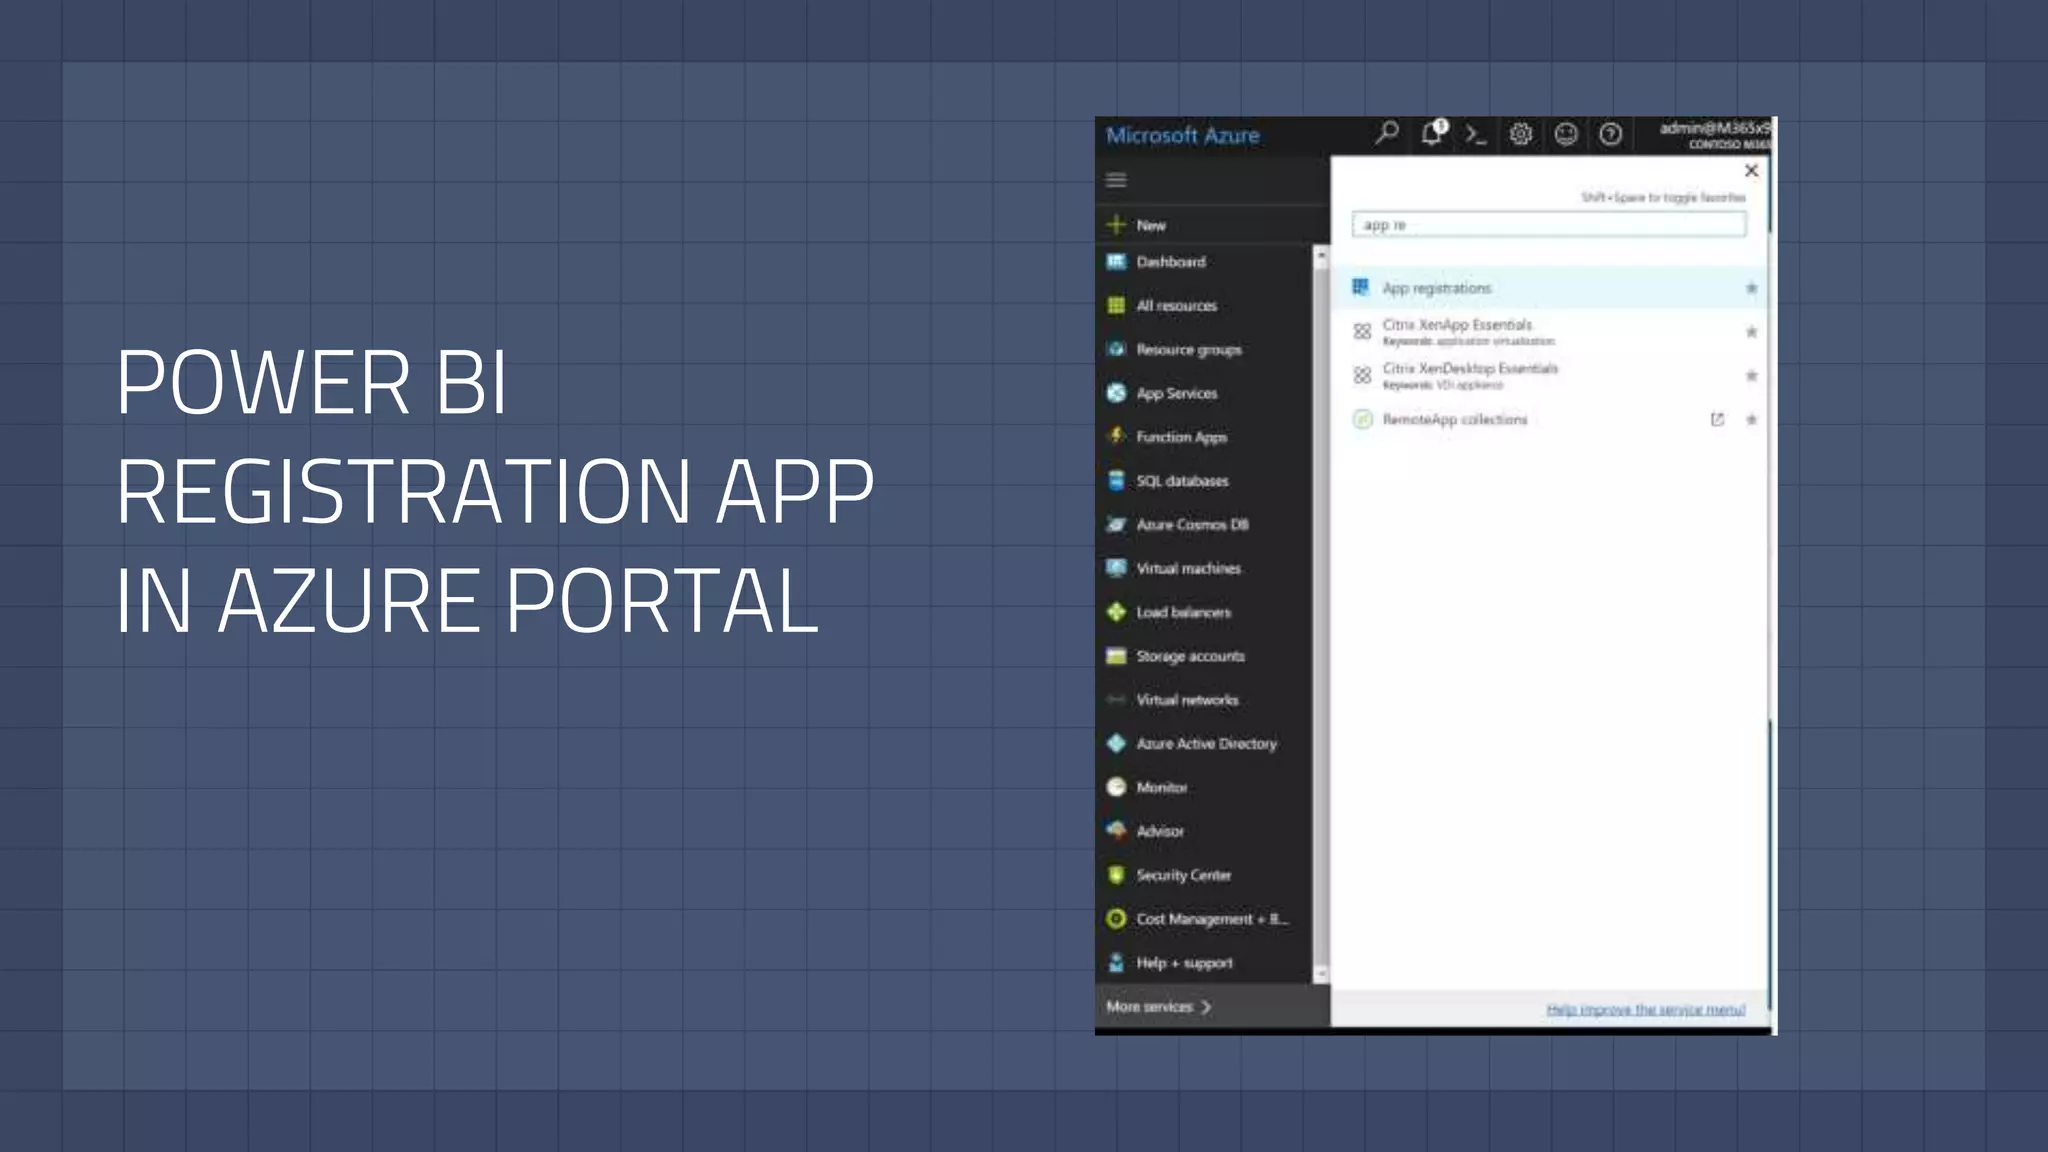Open Help improve the service menu link
This screenshot has height=1152, width=2048.
[x=1645, y=1009]
